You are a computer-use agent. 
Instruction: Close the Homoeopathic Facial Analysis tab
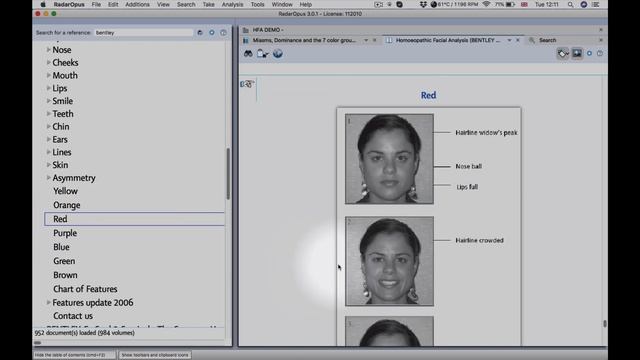click(518, 40)
